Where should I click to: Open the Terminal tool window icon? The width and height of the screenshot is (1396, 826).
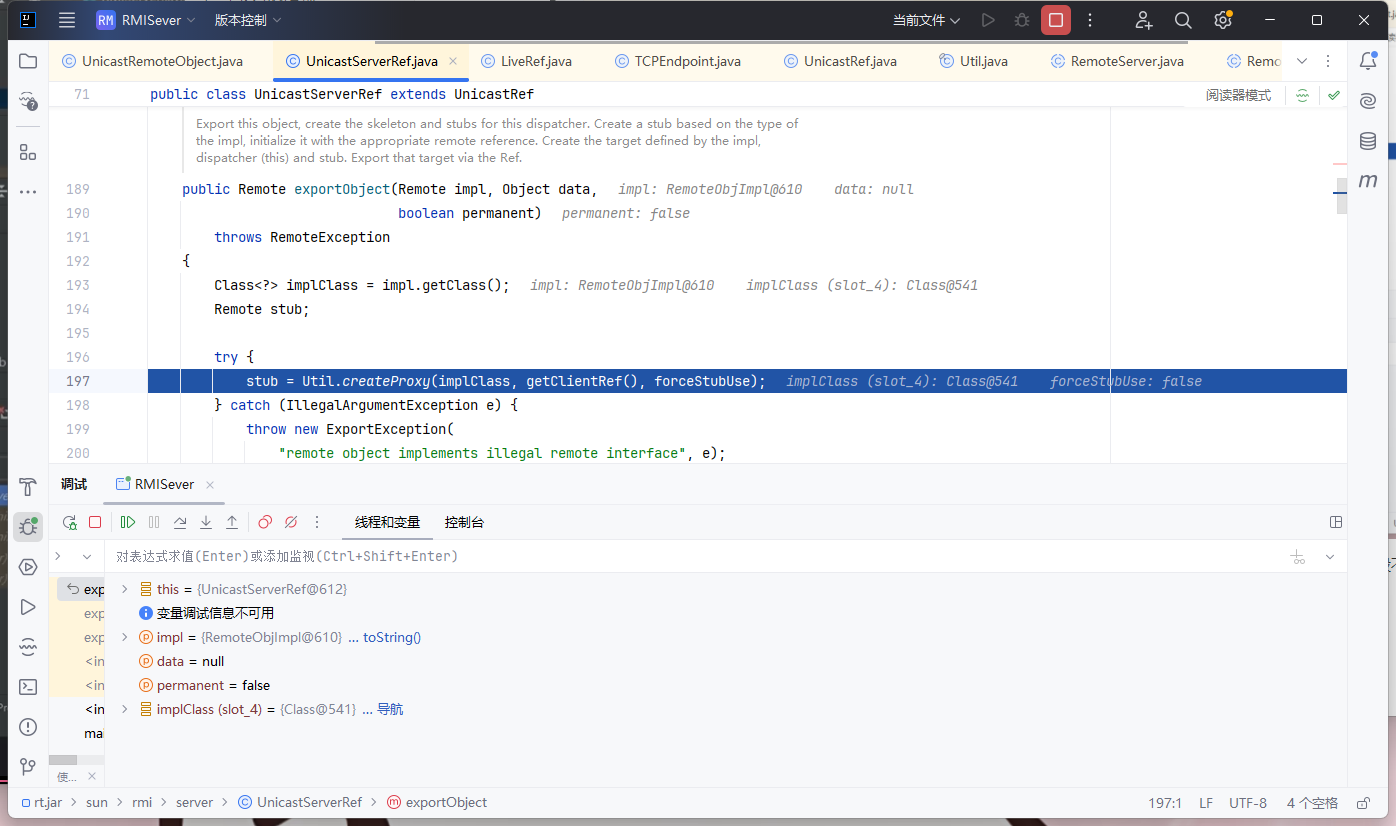[x=28, y=687]
